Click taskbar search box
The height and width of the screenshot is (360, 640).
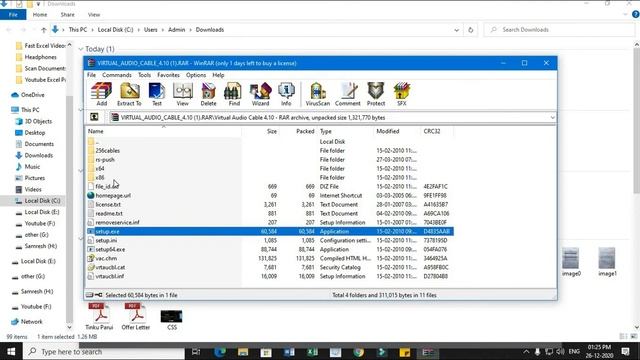104,351
